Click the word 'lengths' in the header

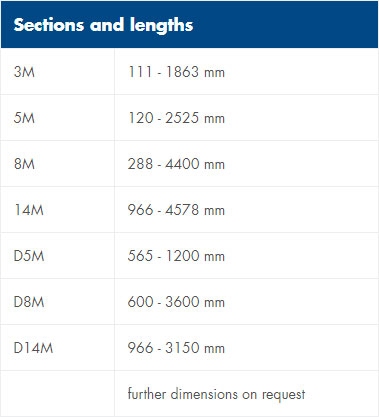click(x=161, y=26)
